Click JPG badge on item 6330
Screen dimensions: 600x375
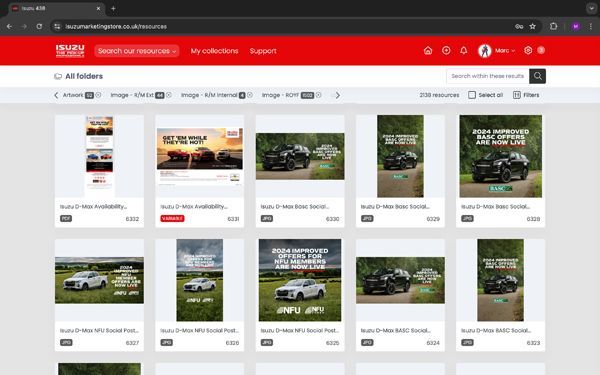tap(267, 218)
